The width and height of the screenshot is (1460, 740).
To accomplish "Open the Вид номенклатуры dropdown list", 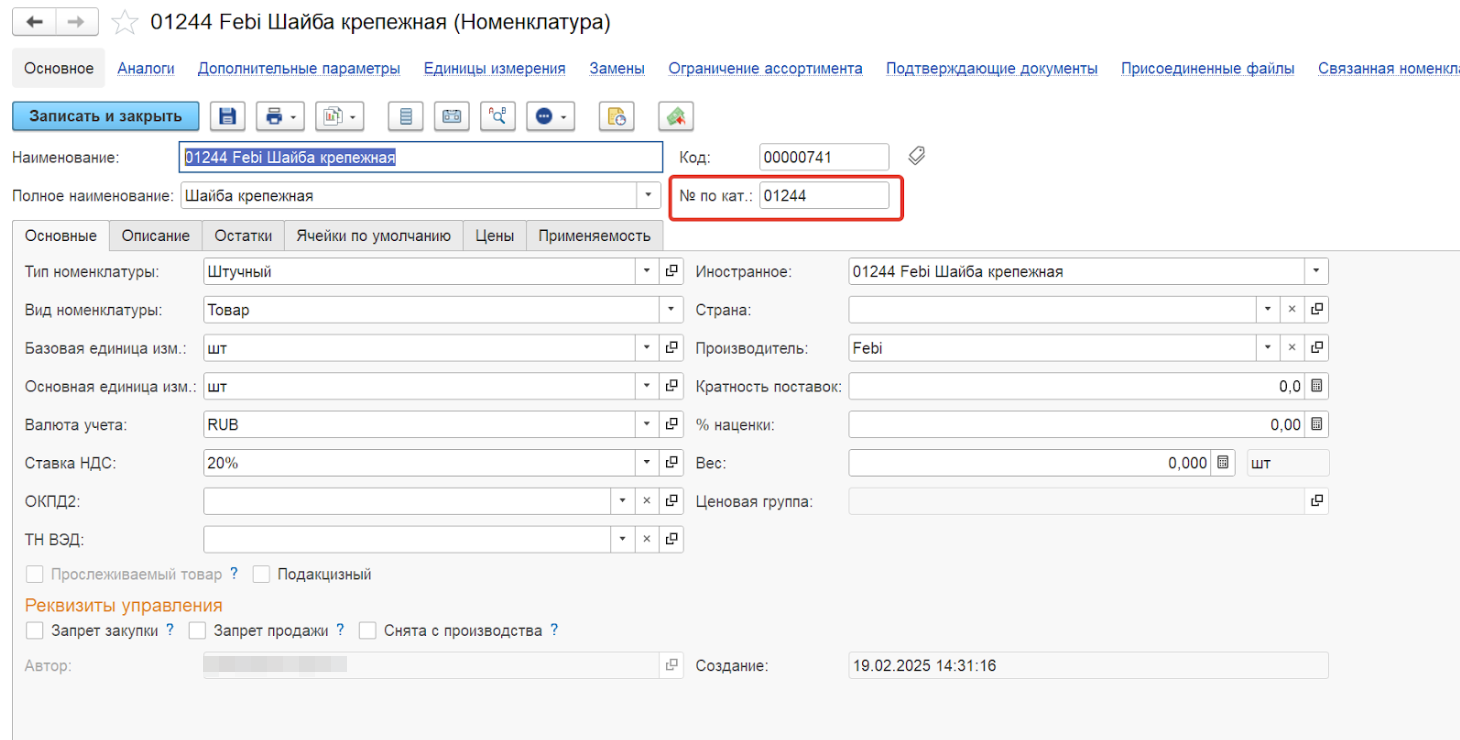I will pyautogui.click(x=670, y=310).
